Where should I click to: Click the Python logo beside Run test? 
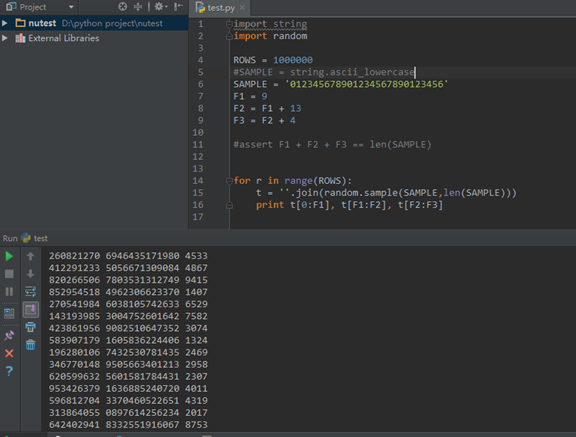click(x=26, y=238)
